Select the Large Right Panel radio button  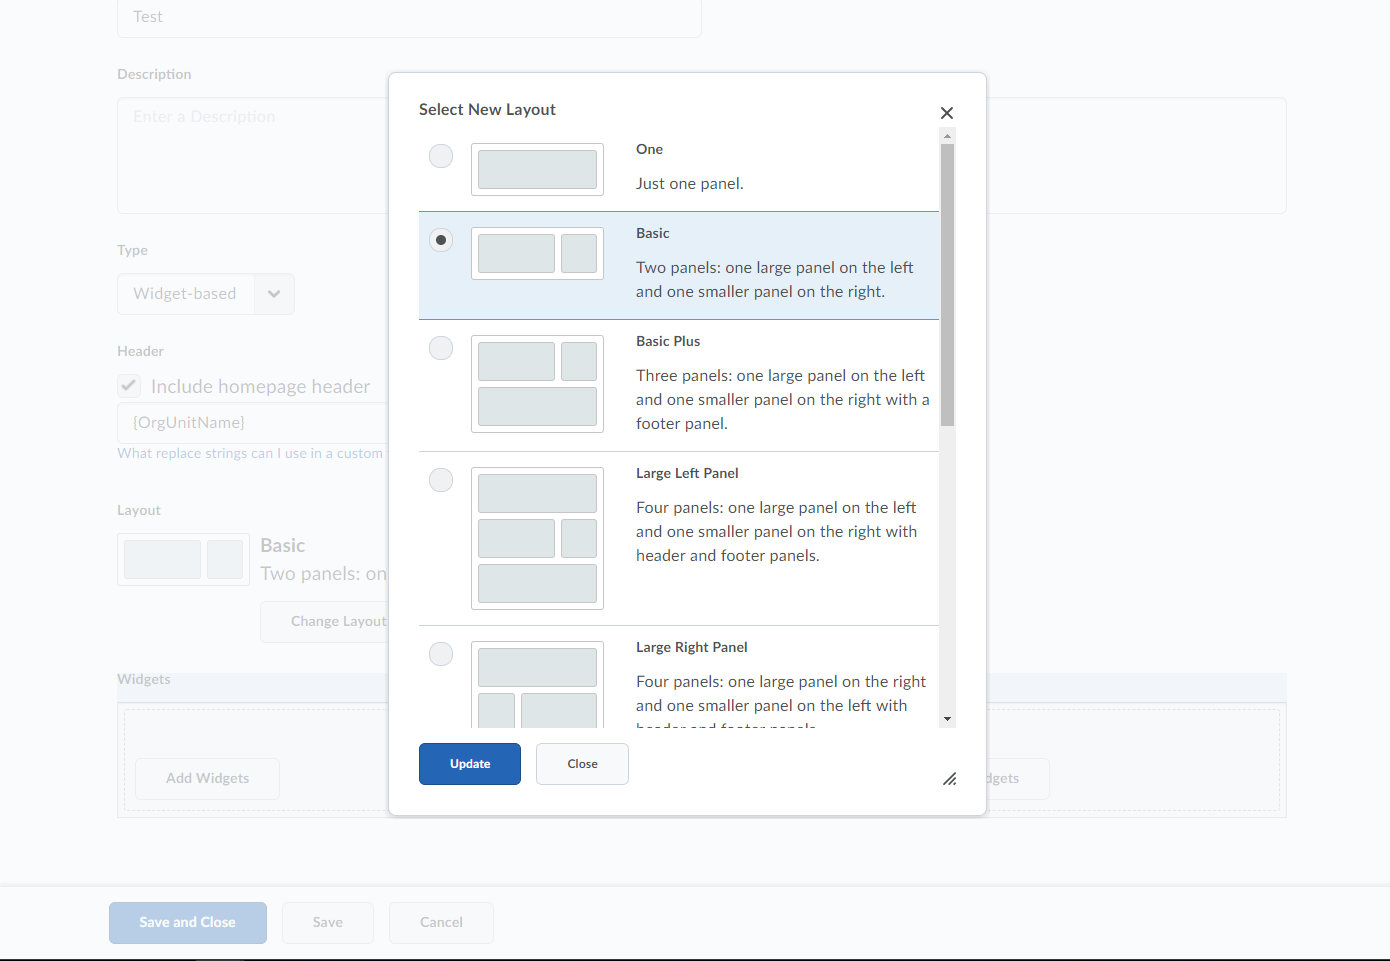click(x=441, y=654)
